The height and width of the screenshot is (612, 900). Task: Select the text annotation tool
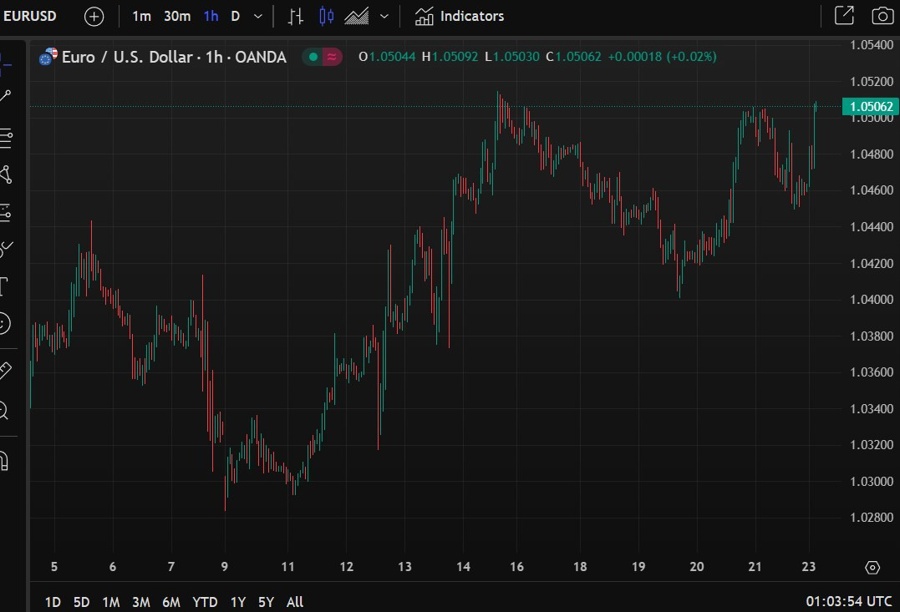(4, 287)
